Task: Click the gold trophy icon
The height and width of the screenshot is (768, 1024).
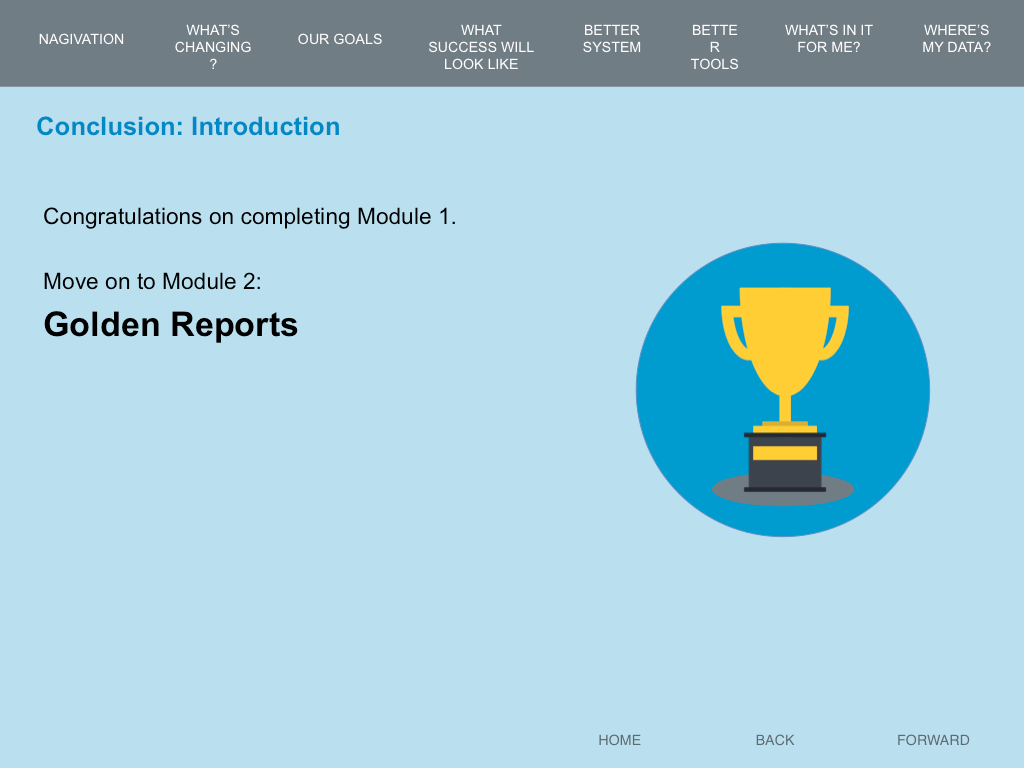Action: (x=784, y=389)
